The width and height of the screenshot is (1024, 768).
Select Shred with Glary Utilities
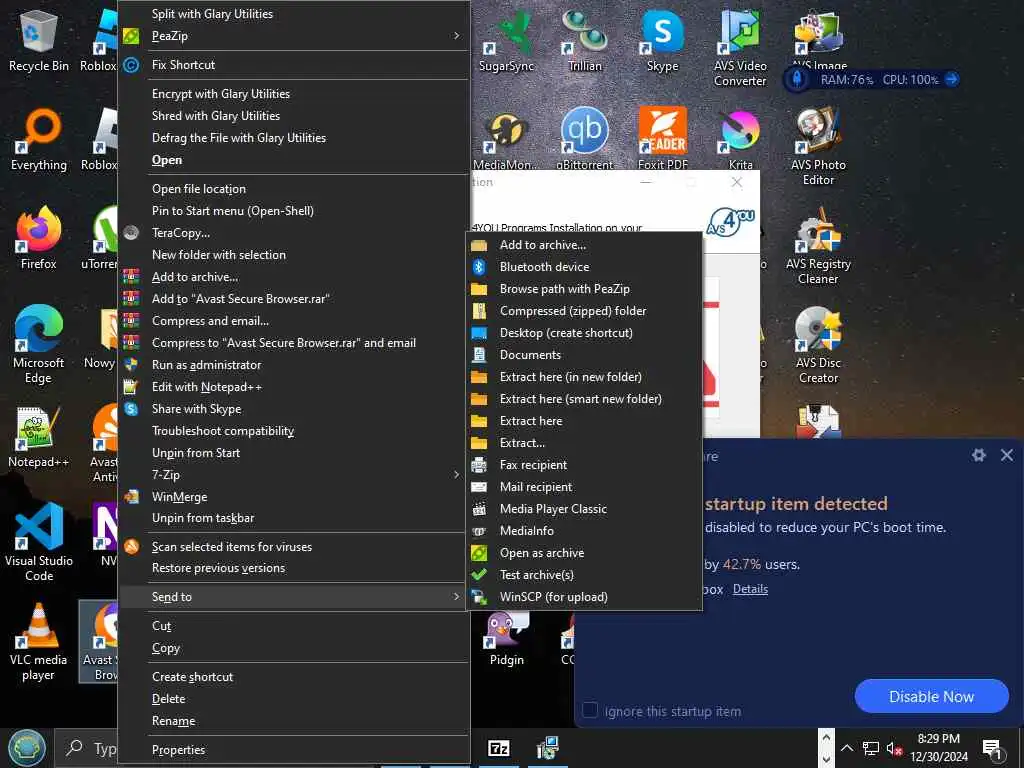click(295, 116)
